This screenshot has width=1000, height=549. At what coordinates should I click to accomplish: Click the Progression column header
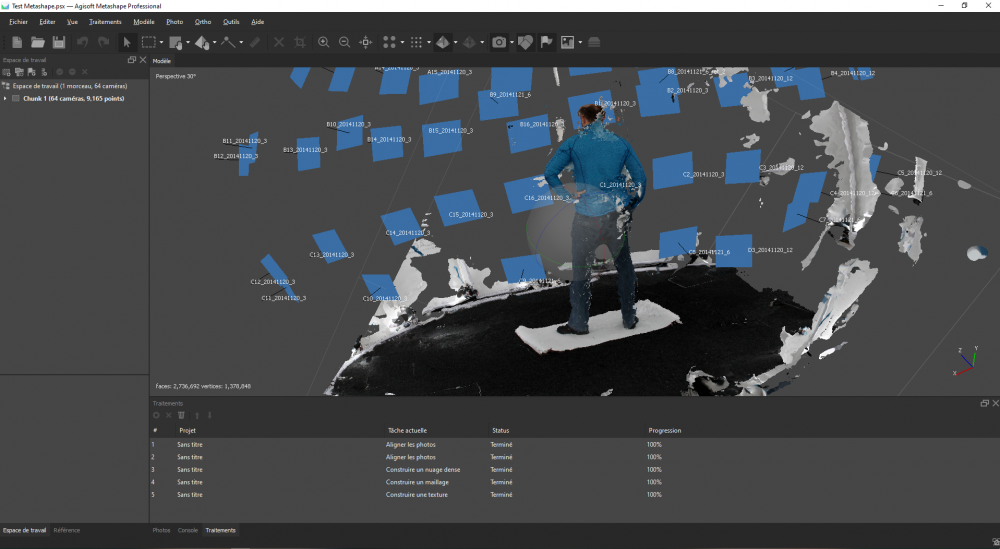[665, 430]
